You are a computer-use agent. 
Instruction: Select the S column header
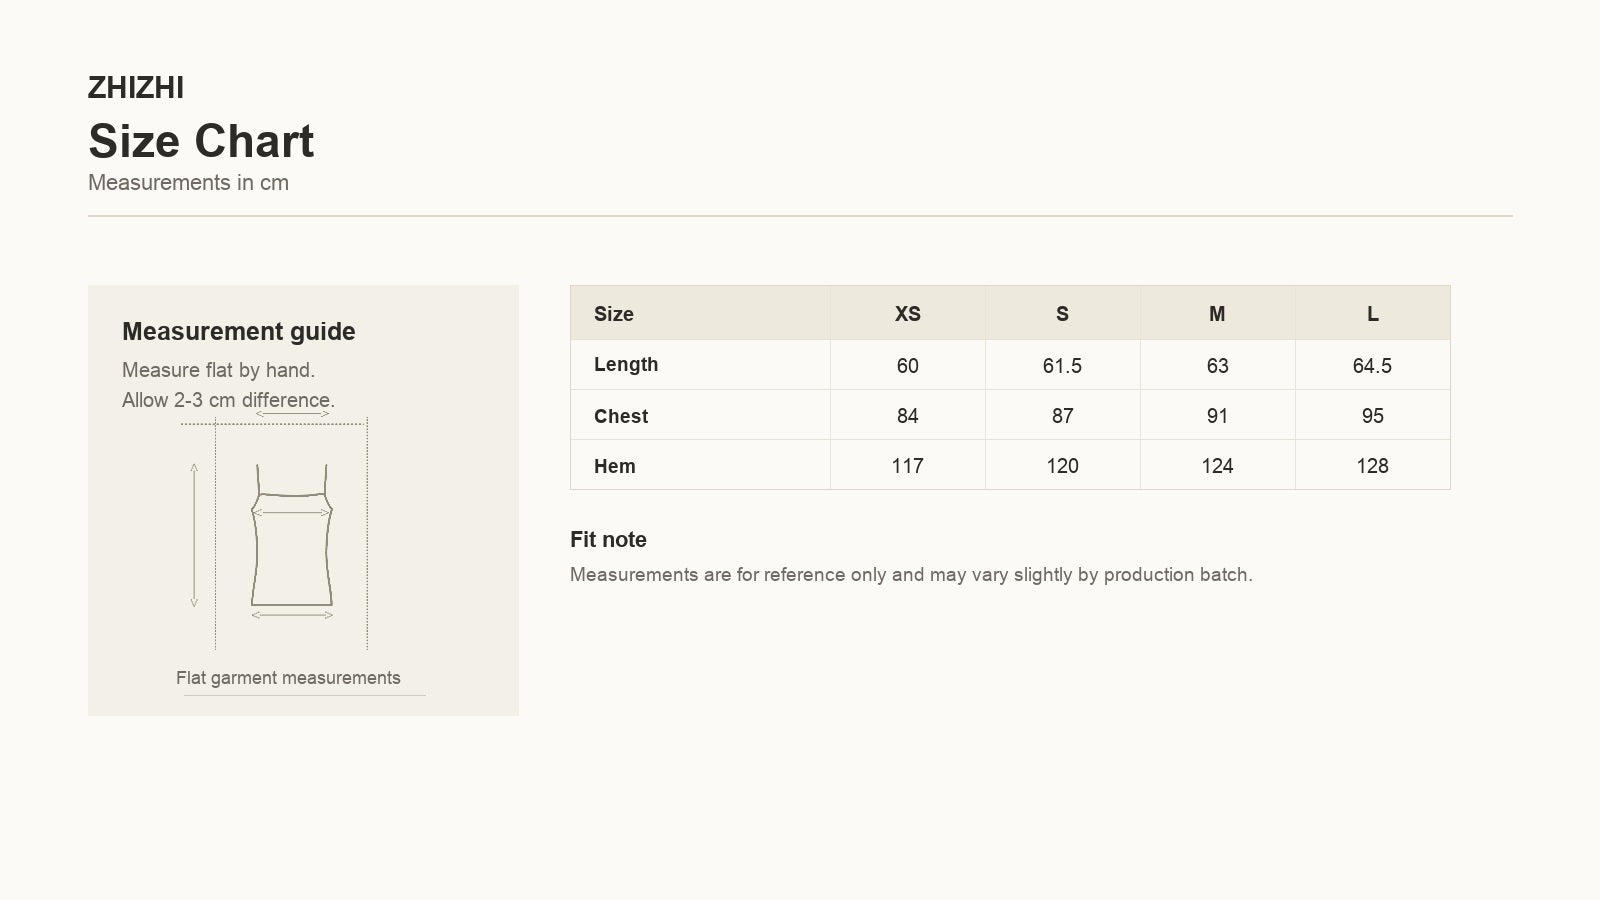[1062, 314]
